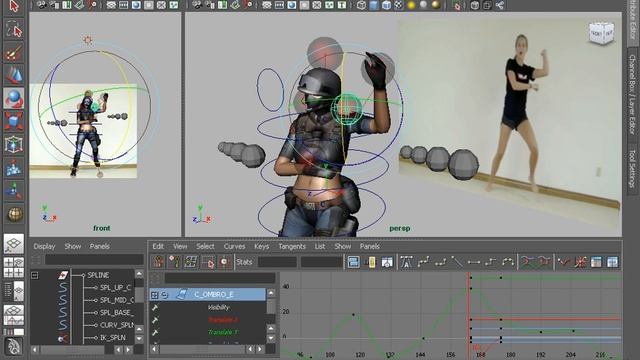Switch to single perspective view layout
Image resolution: width=640 pixels, height=360 pixels.
tap(14, 244)
